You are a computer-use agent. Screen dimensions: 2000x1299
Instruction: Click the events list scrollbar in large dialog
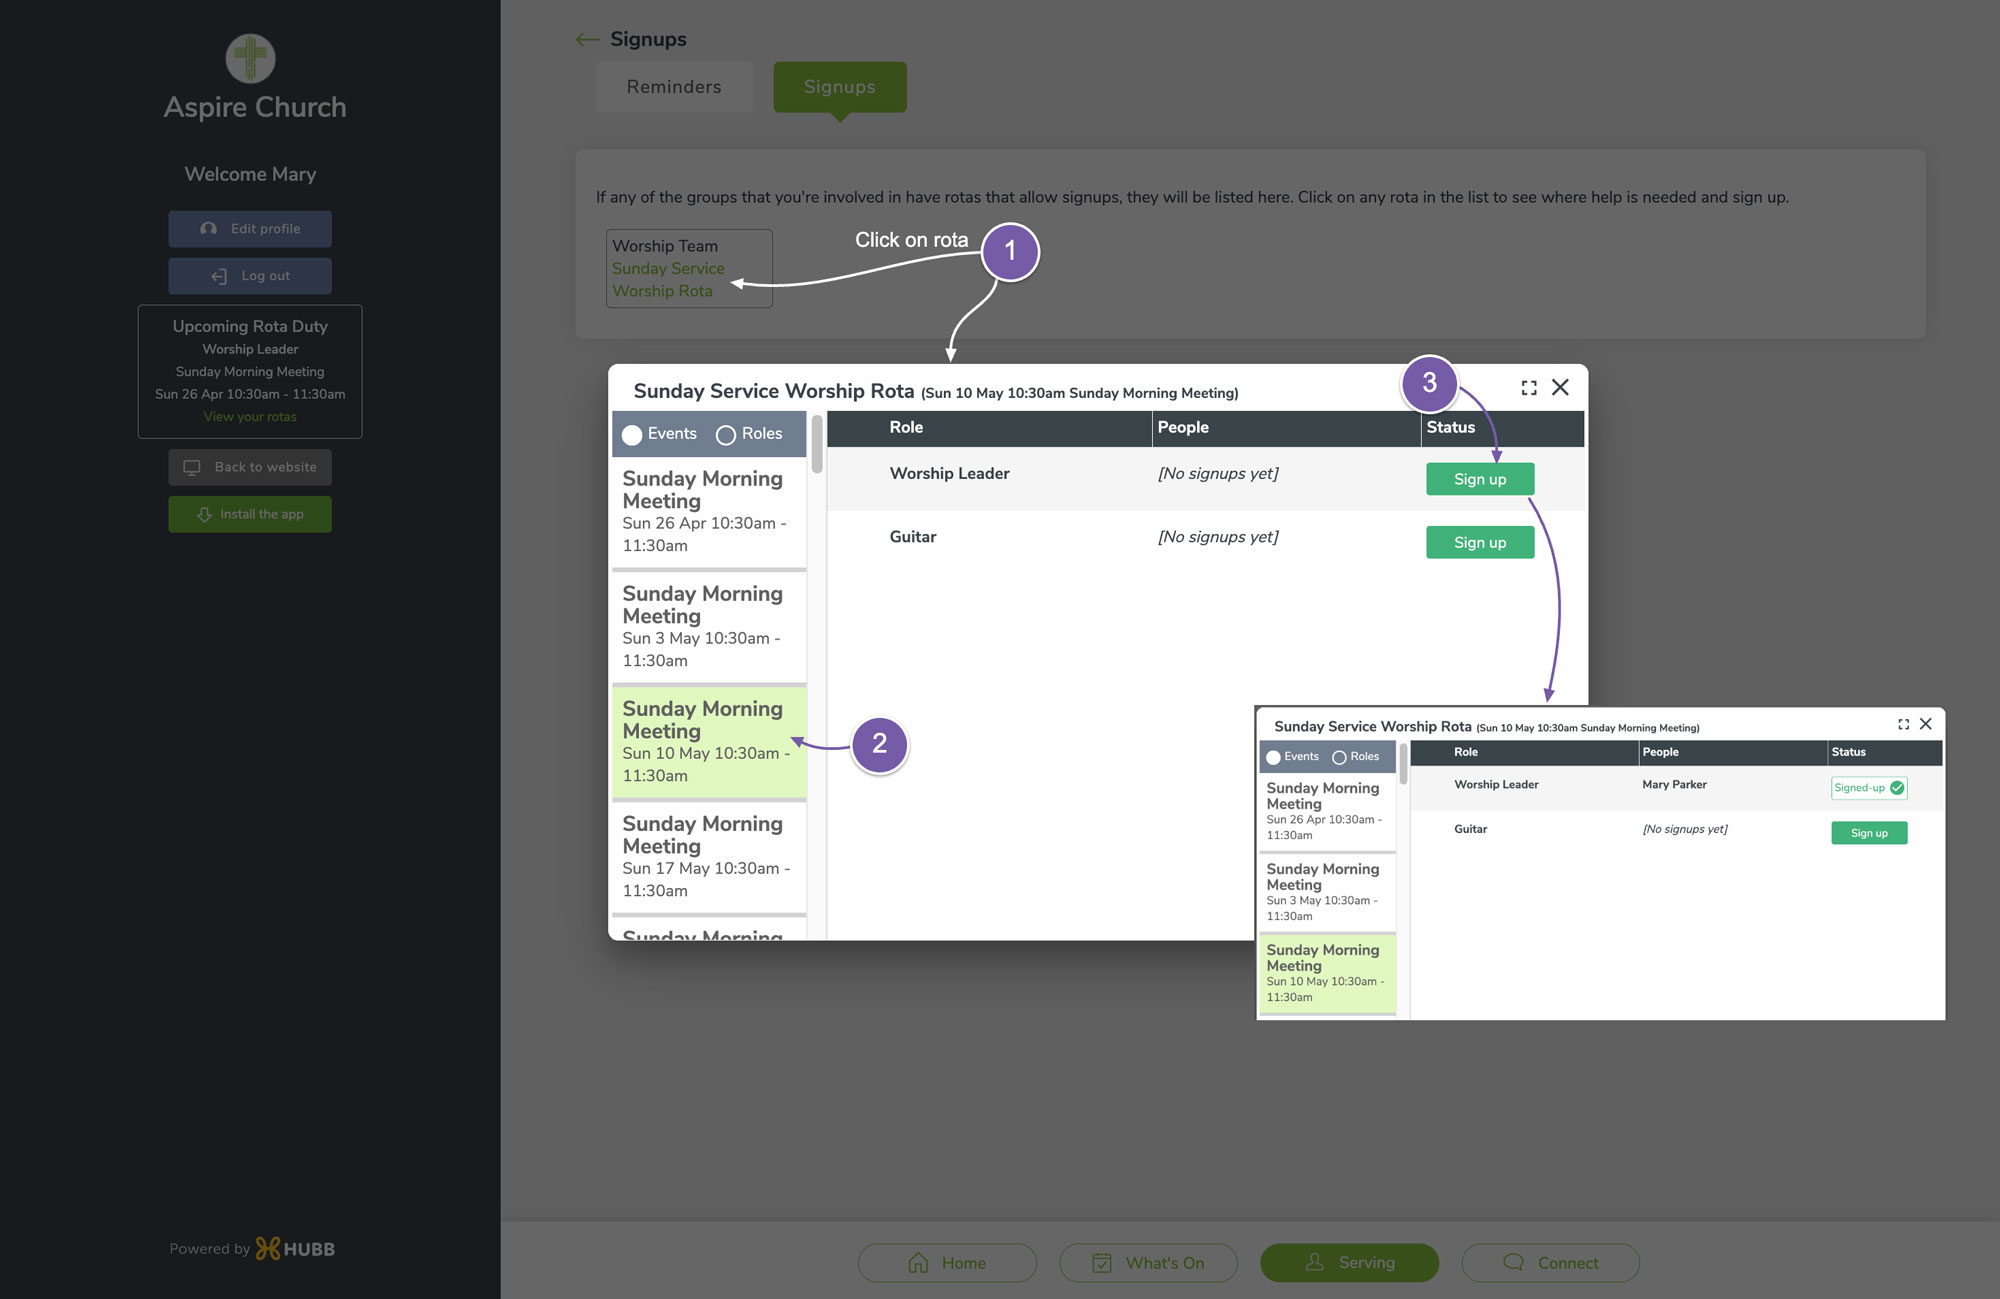[x=817, y=445]
